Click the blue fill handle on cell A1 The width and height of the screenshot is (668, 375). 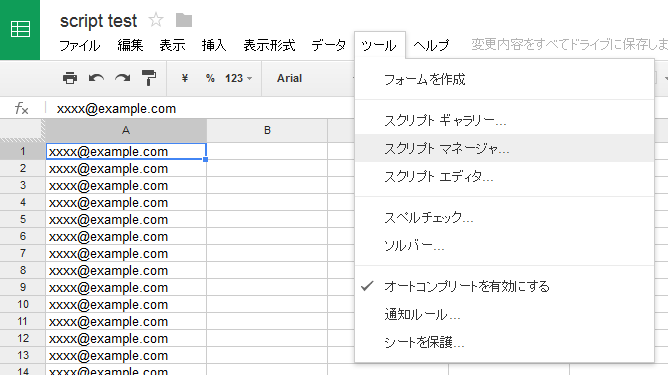point(205,159)
